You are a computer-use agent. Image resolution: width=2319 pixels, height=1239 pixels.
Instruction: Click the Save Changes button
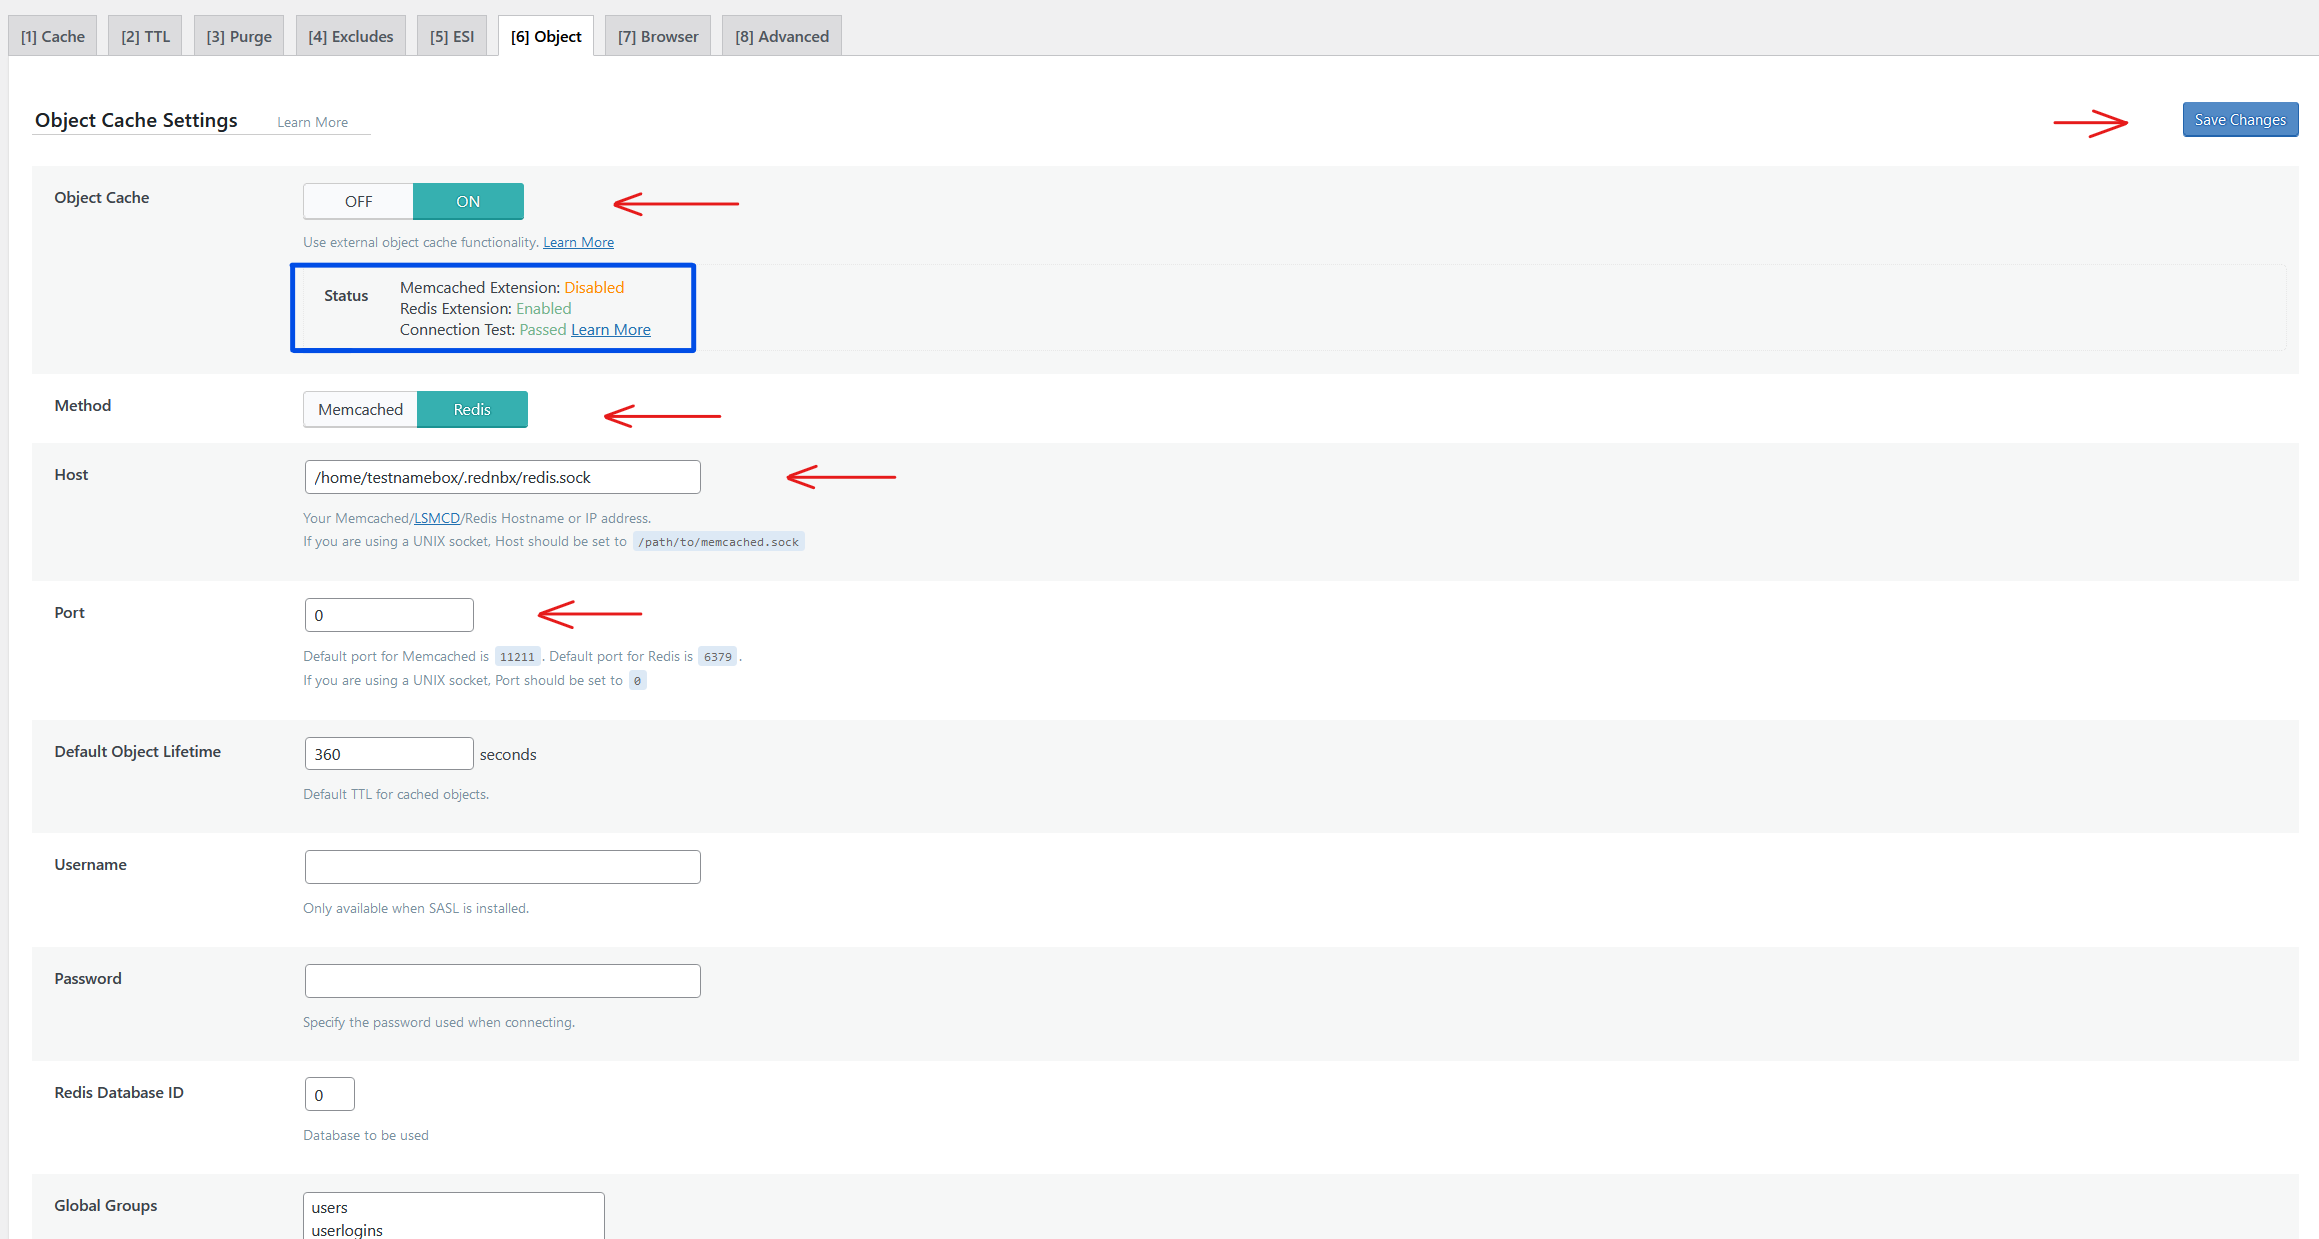point(2240,120)
